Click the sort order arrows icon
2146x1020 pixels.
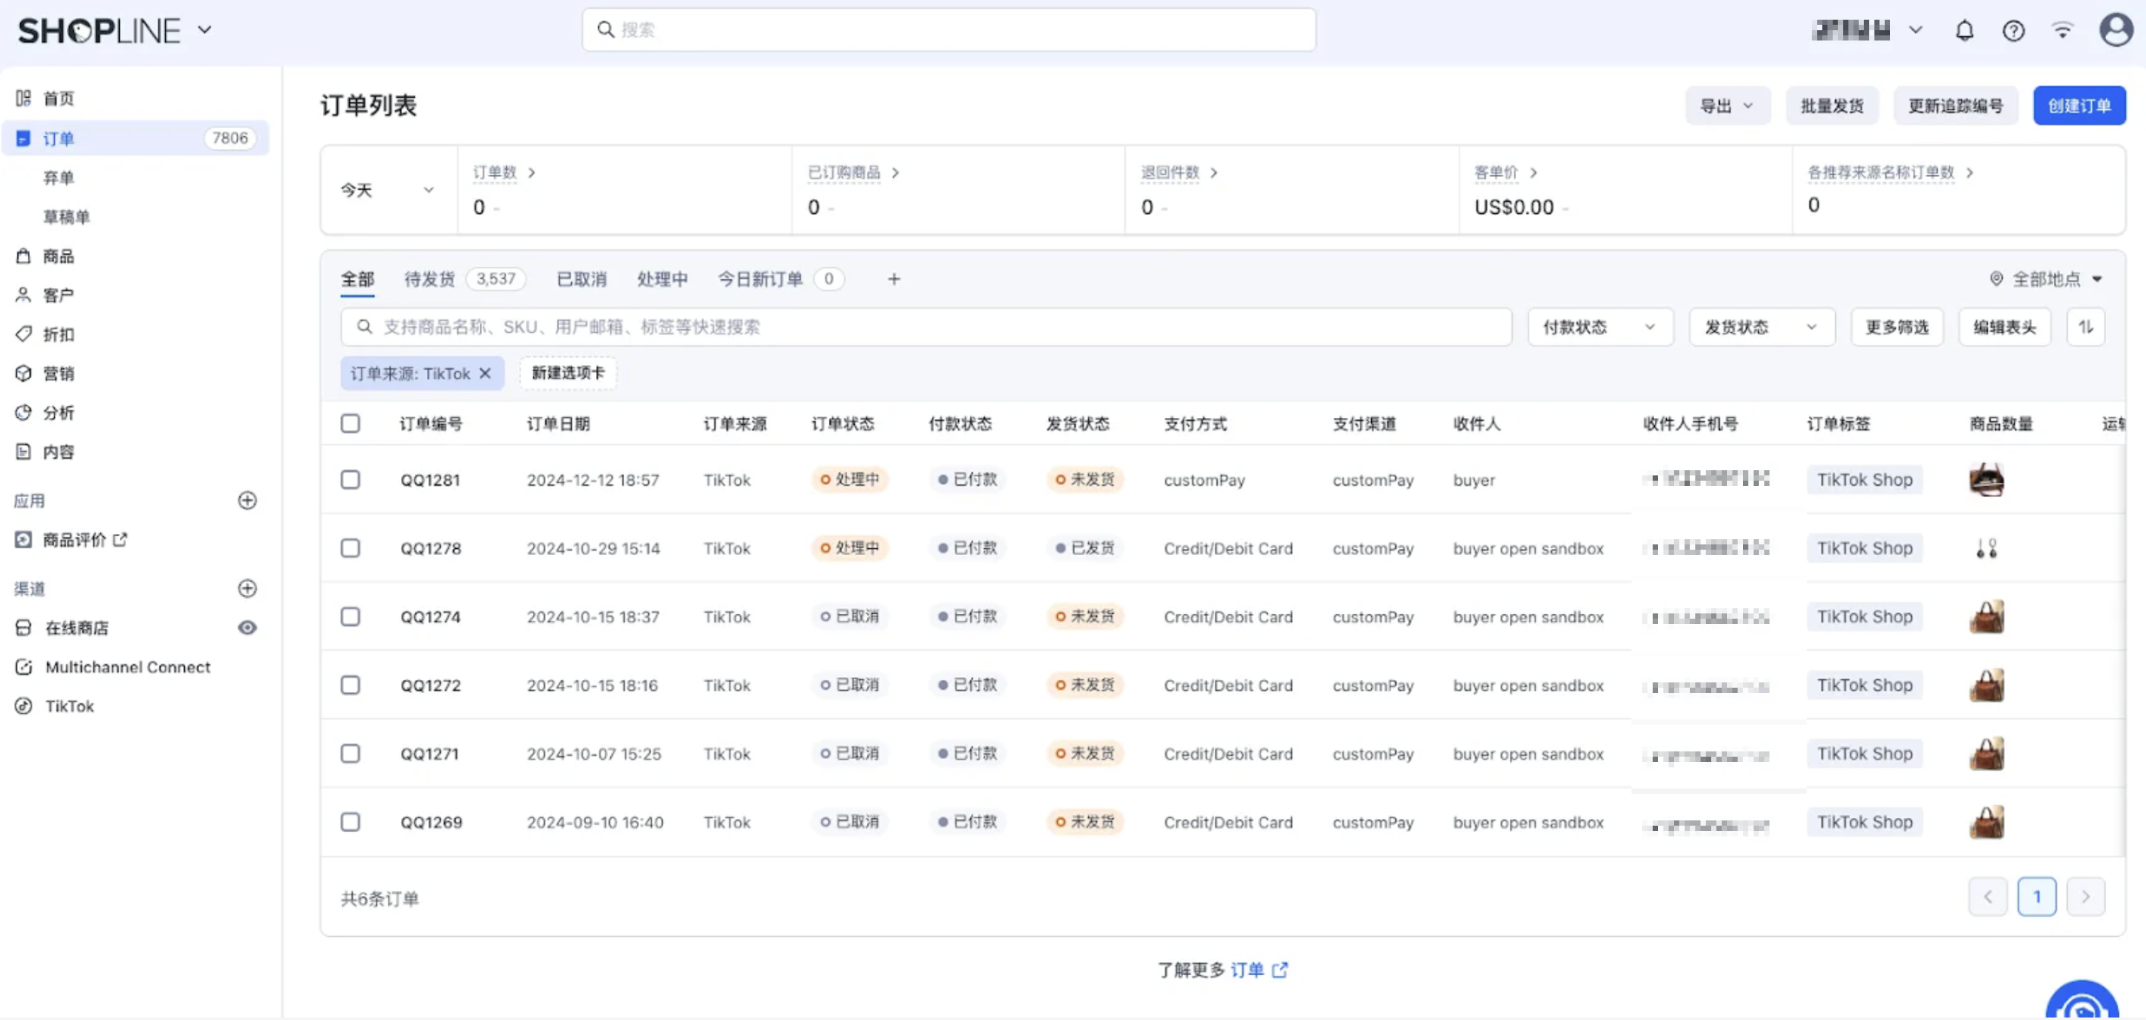(2085, 327)
